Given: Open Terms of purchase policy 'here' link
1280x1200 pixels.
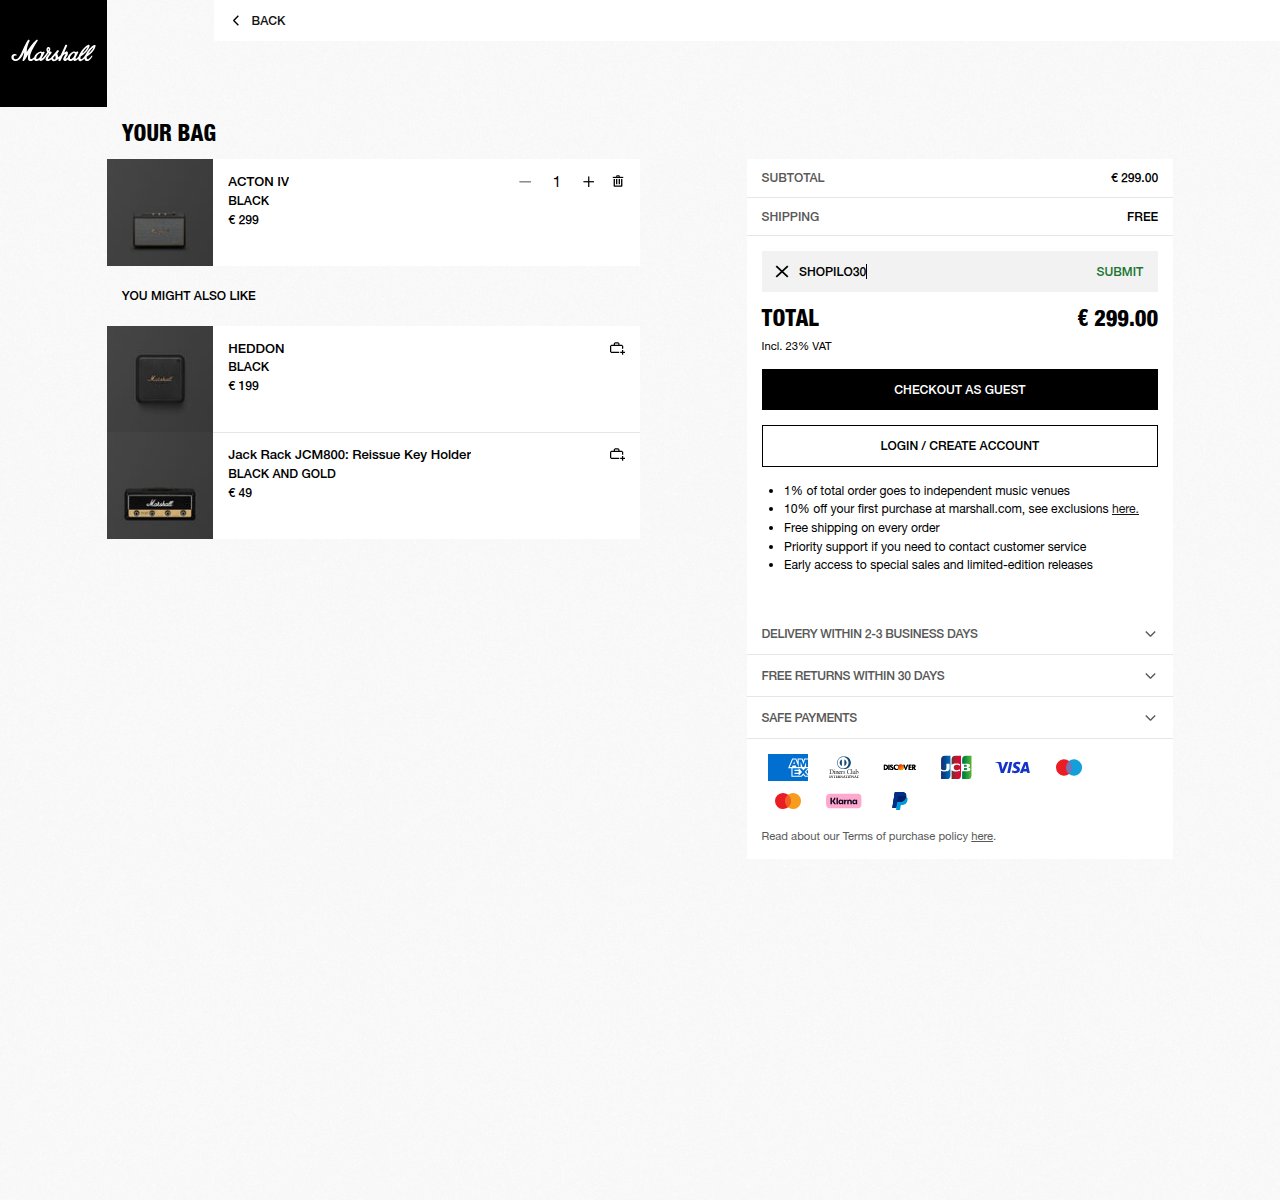Looking at the screenshot, I should tap(982, 836).
